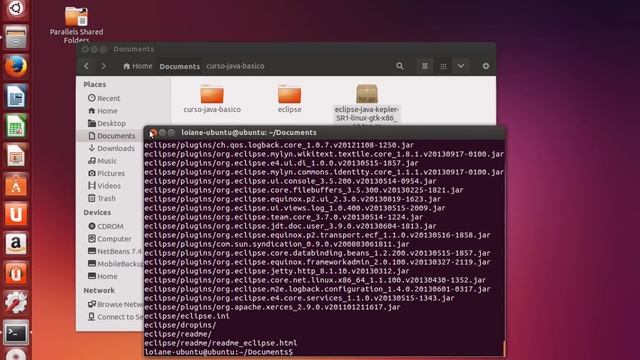Click Documents in the path bar
This screenshot has width=640, height=360.
tap(180, 66)
